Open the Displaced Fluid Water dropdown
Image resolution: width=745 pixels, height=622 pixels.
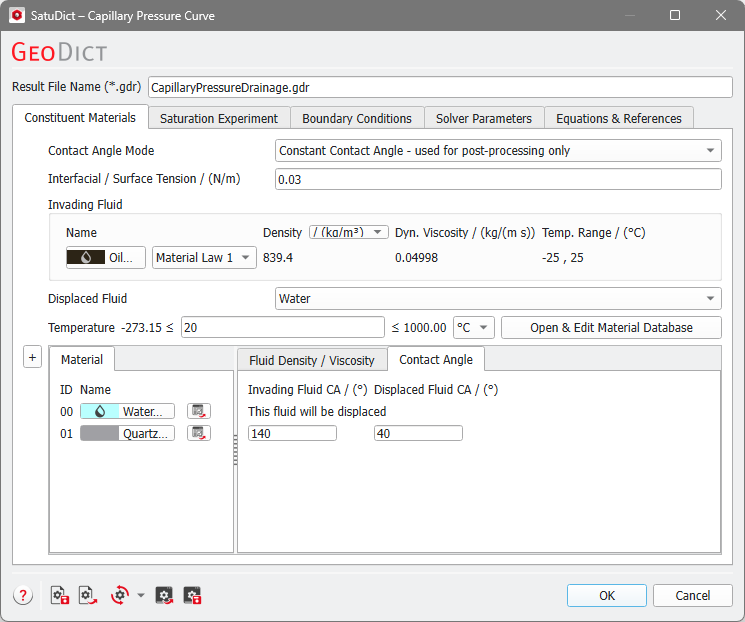pos(498,298)
